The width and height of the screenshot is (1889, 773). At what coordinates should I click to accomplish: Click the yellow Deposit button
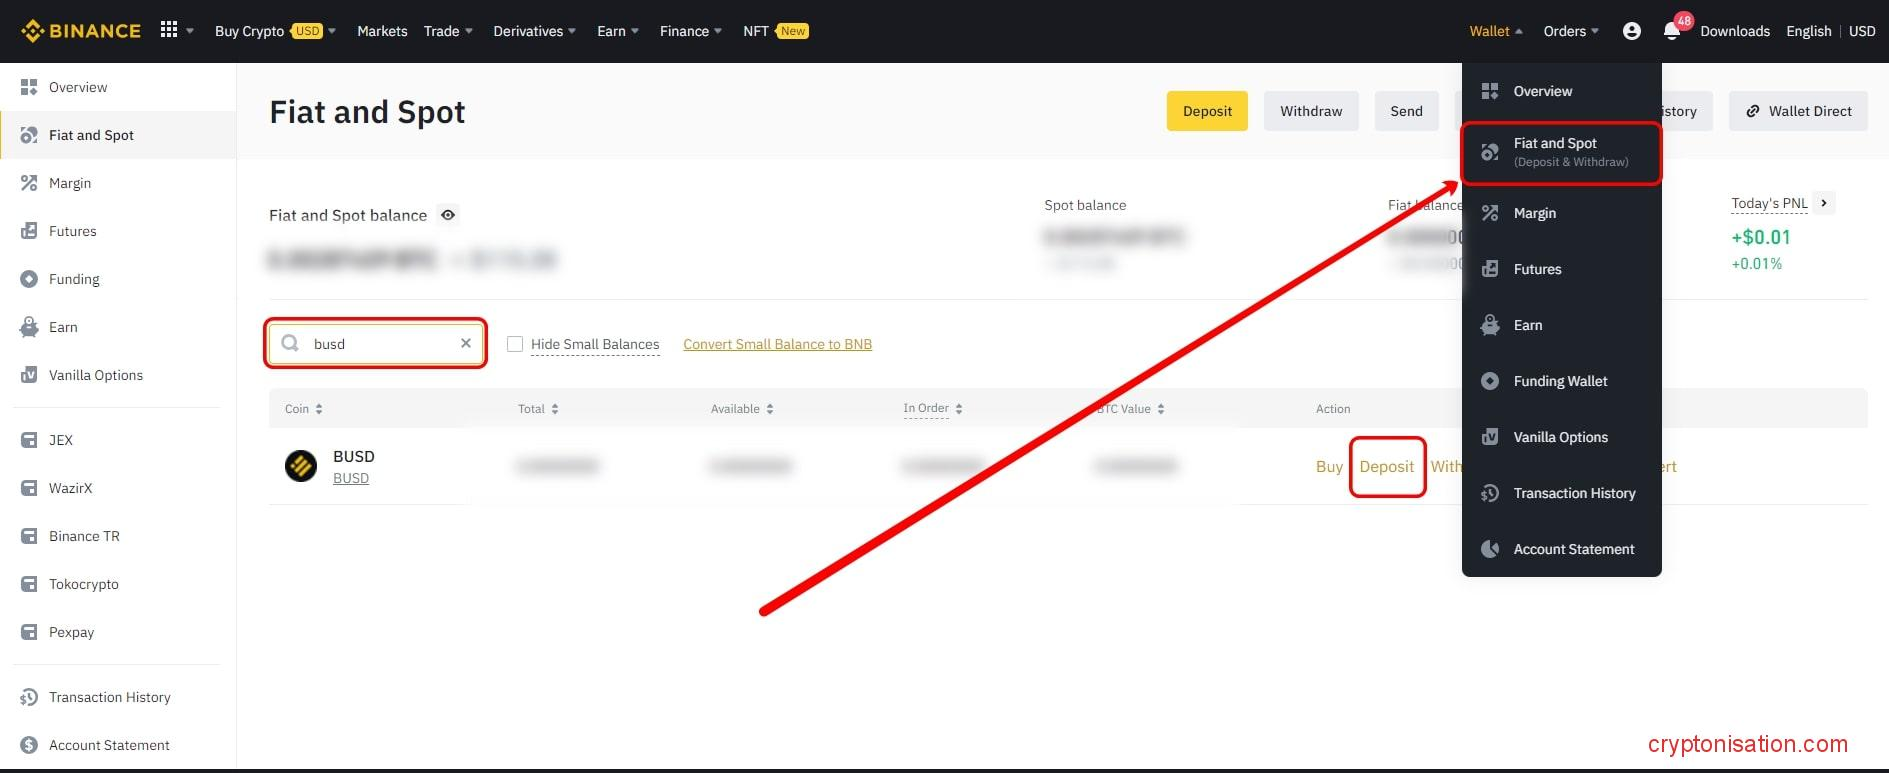point(1207,111)
